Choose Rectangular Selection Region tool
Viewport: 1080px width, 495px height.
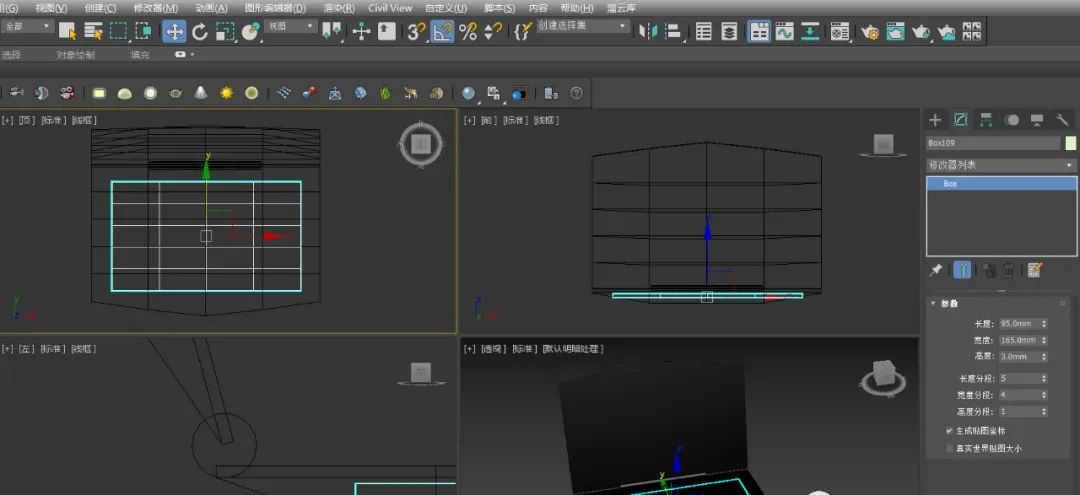(x=119, y=31)
